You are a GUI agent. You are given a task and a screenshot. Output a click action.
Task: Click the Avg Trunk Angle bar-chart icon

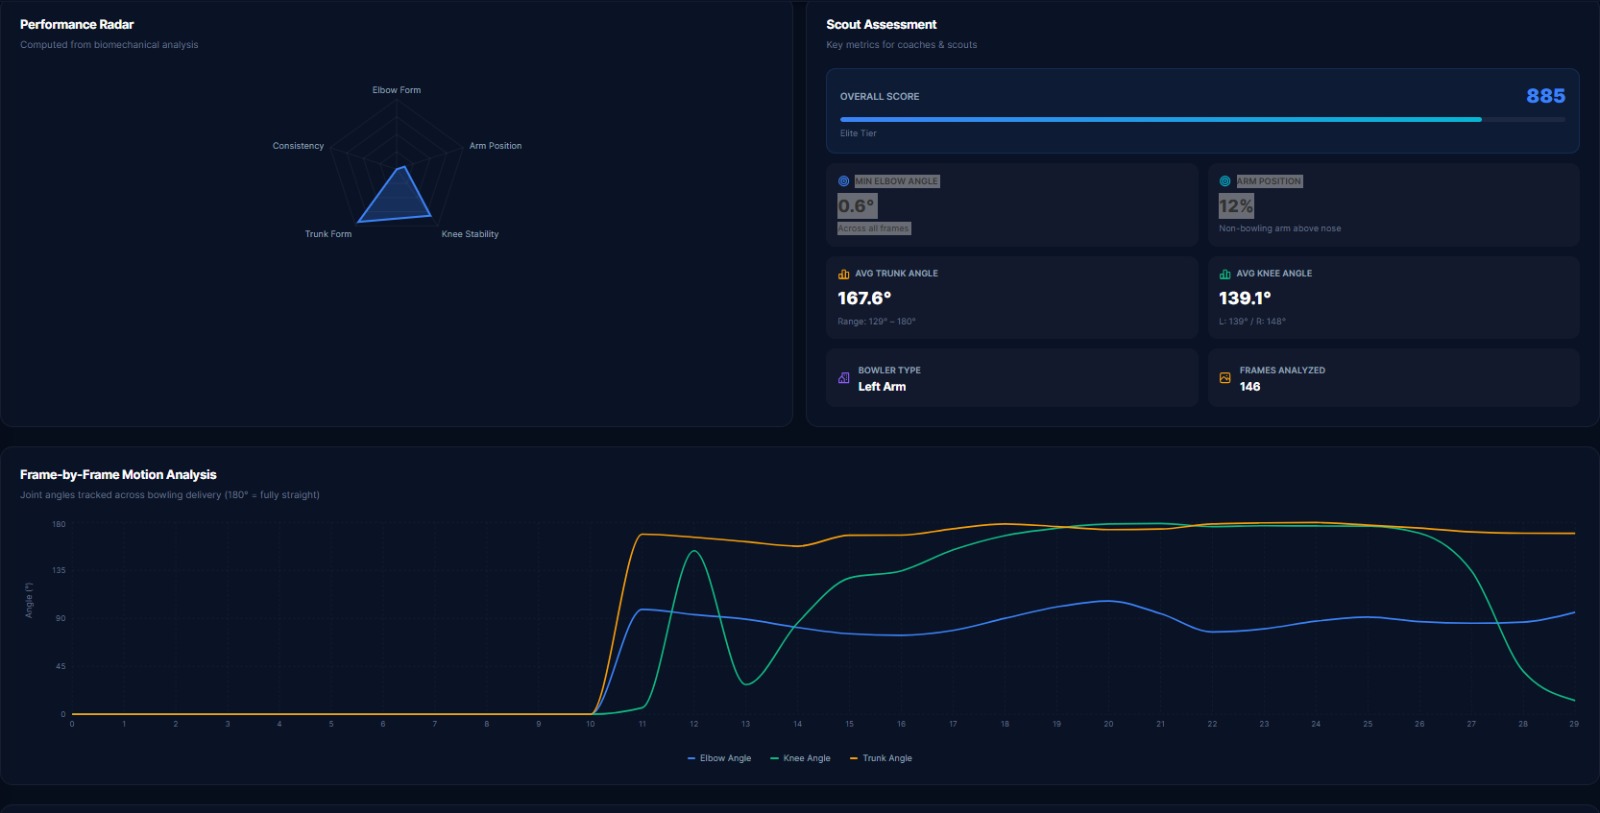click(843, 274)
